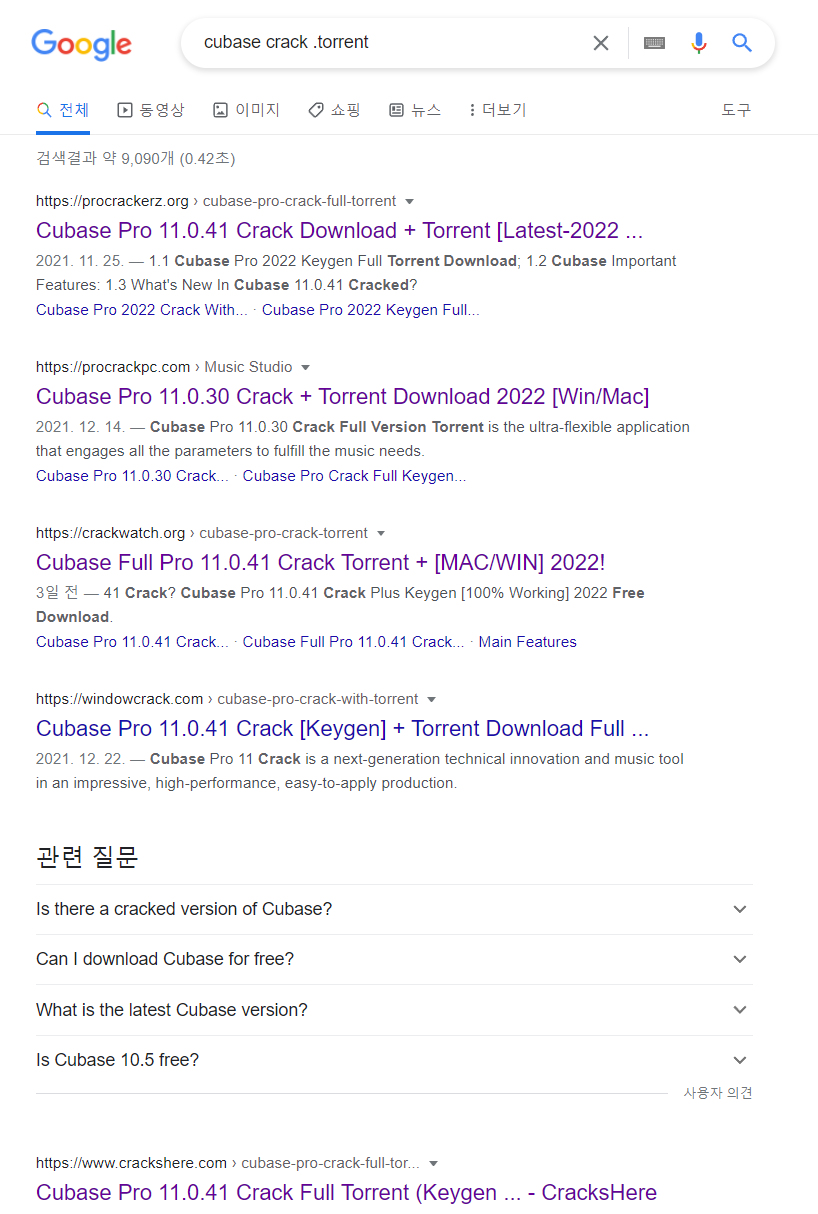
Task: Follow the 'Main Features' sitelink
Action: click(527, 642)
